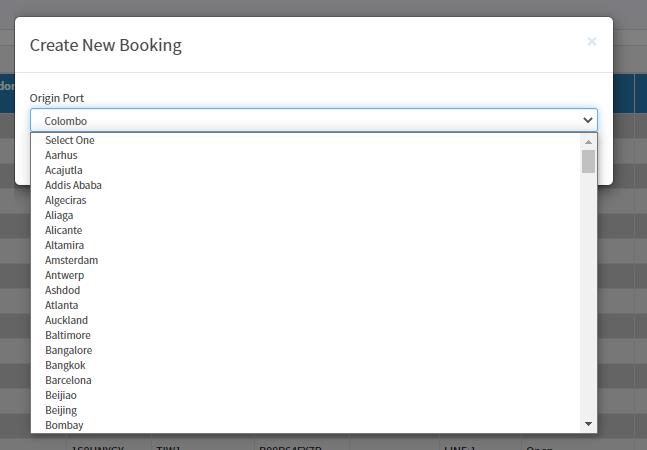The height and width of the screenshot is (450, 647).
Task: Select Antwerp from the dropdown list
Action: 306,275
